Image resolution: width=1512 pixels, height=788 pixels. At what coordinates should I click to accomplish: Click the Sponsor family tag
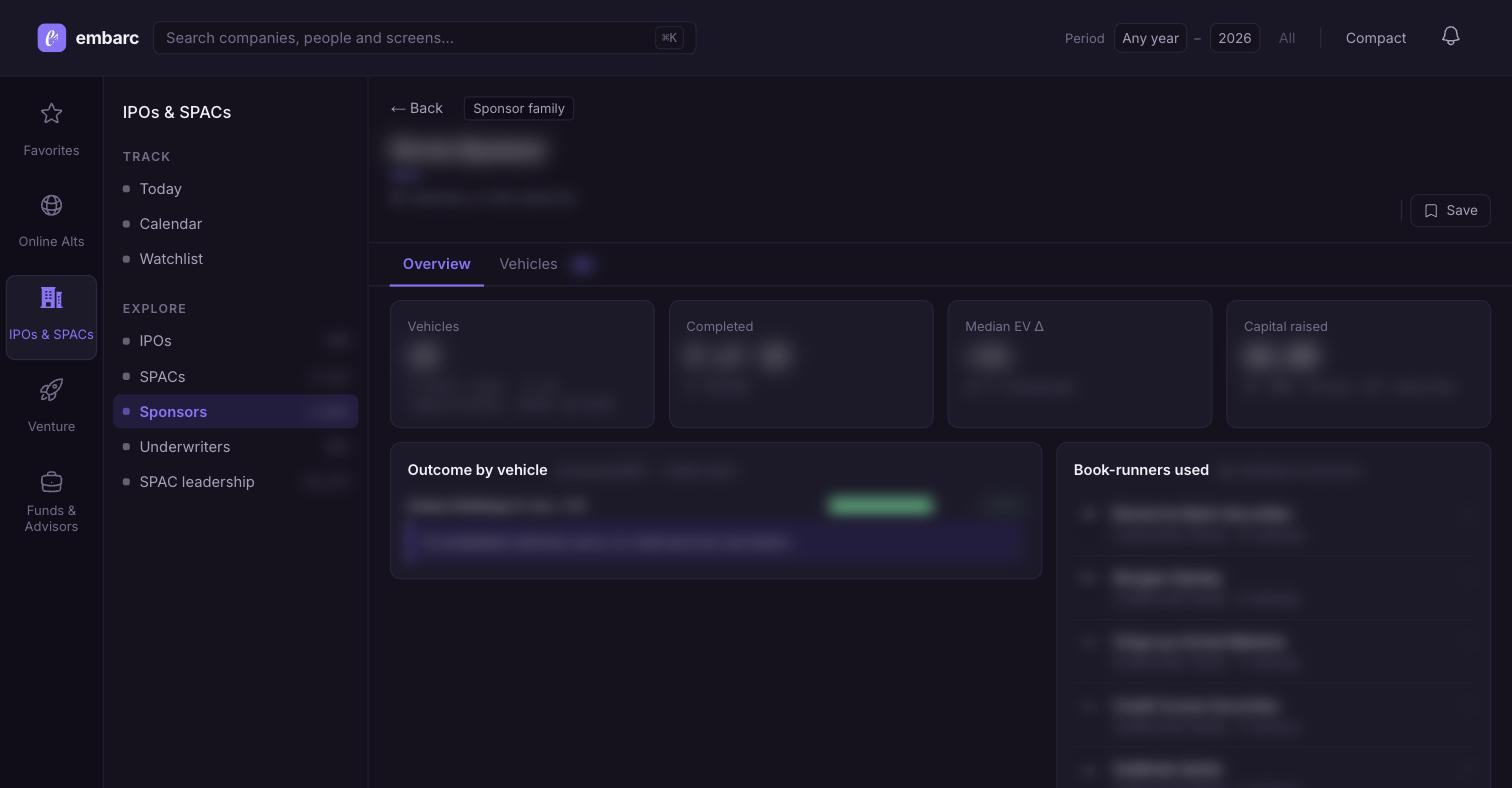tap(519, 108)
